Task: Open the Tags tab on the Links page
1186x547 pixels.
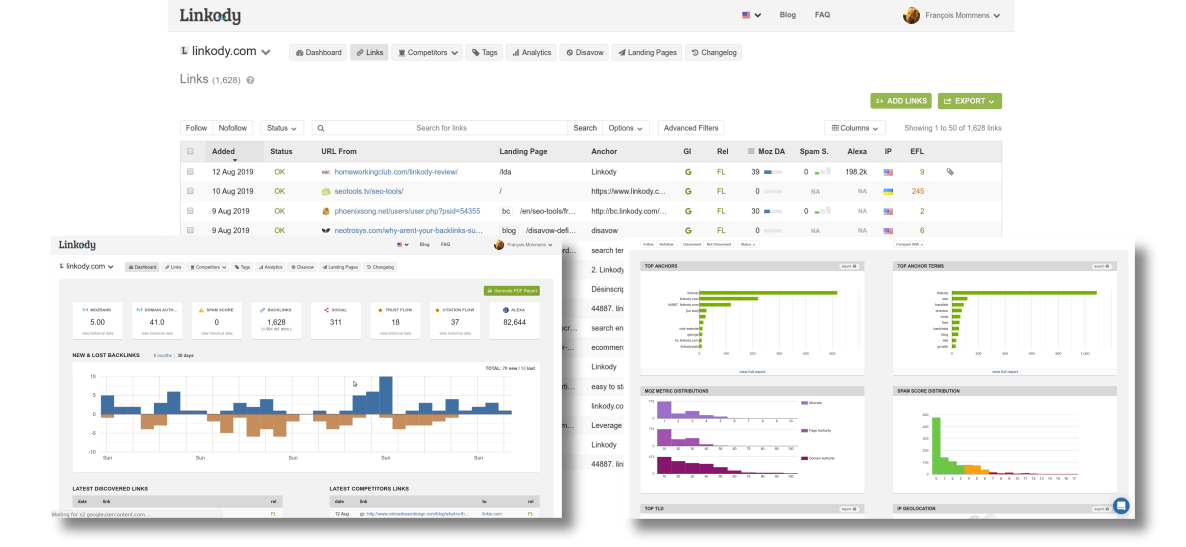Action: click(x=485, y=52)
